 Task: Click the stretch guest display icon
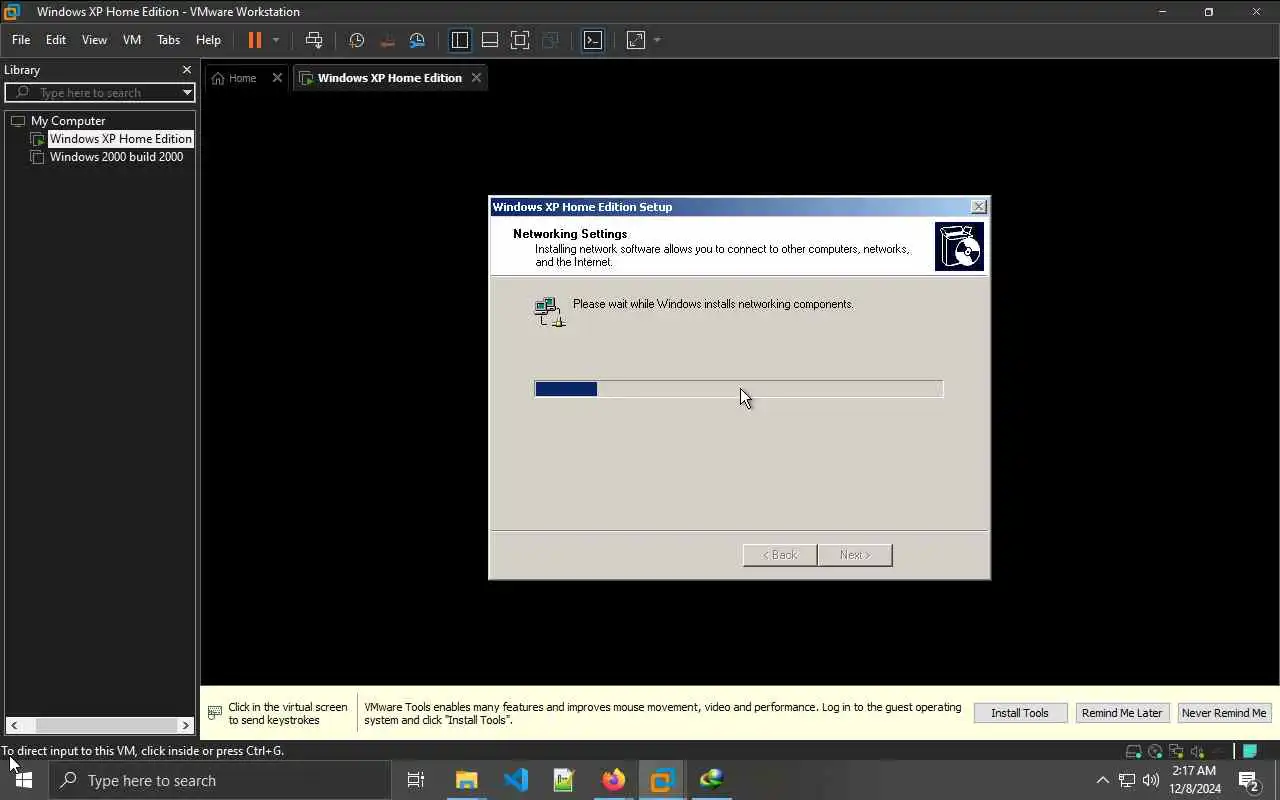pyautogui.click(x=636, y=40)
